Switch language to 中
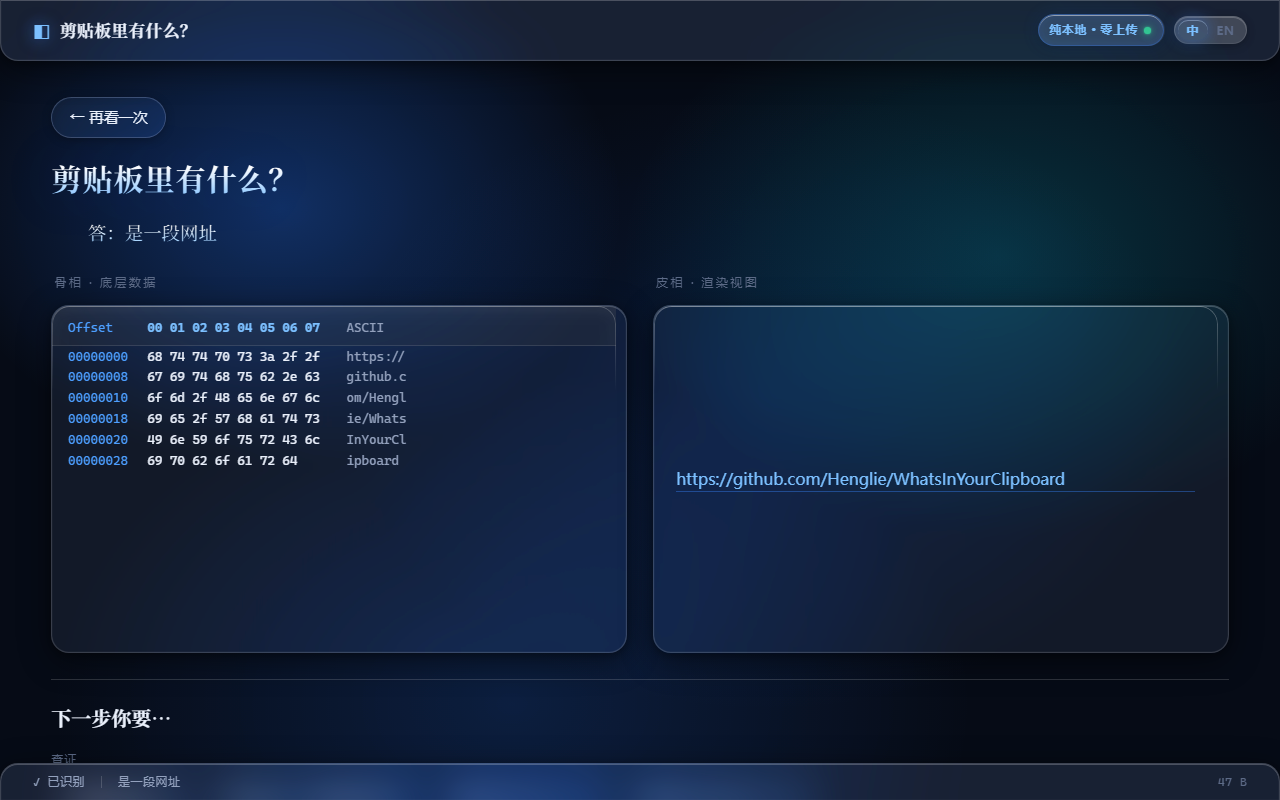 1192,30
